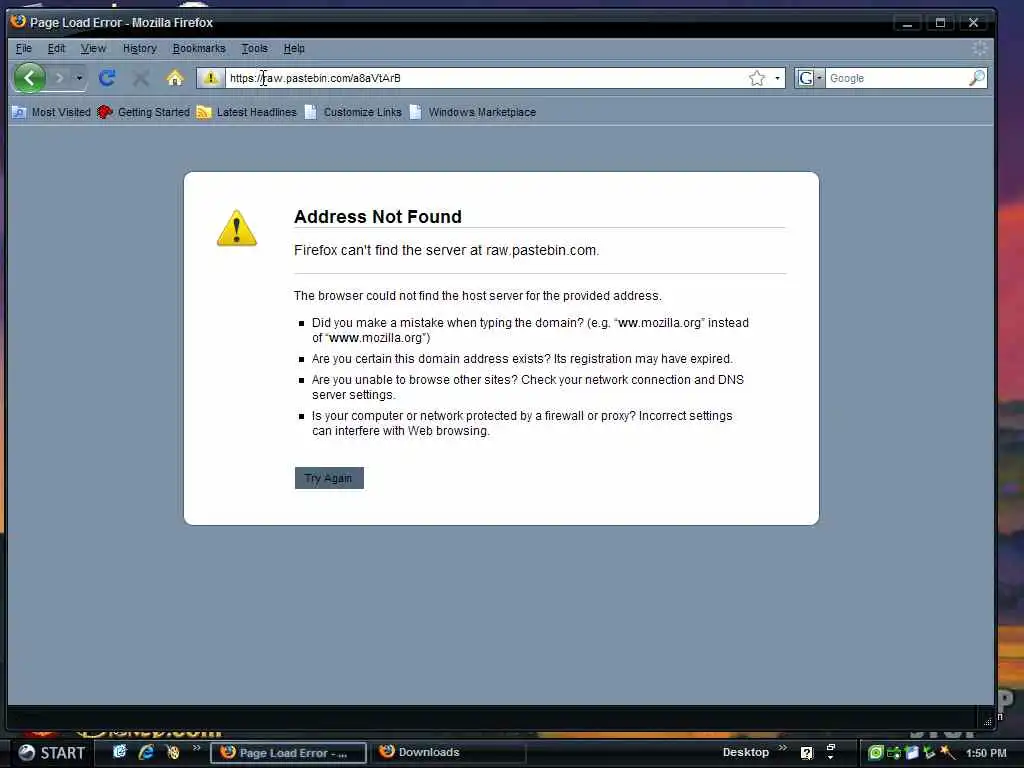Viewport: 1024px width, 768px height.
Task: Close the Firefox window
Action: point(973,23)
